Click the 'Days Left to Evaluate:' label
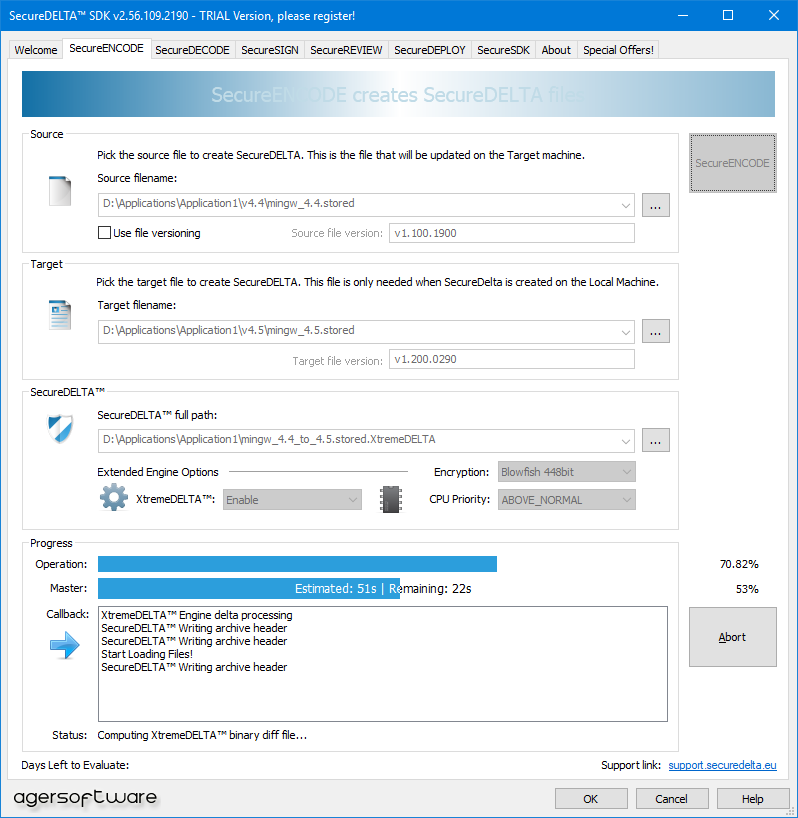Image resolution: width=798 pixels, height=818 pixels. [75, 765]
